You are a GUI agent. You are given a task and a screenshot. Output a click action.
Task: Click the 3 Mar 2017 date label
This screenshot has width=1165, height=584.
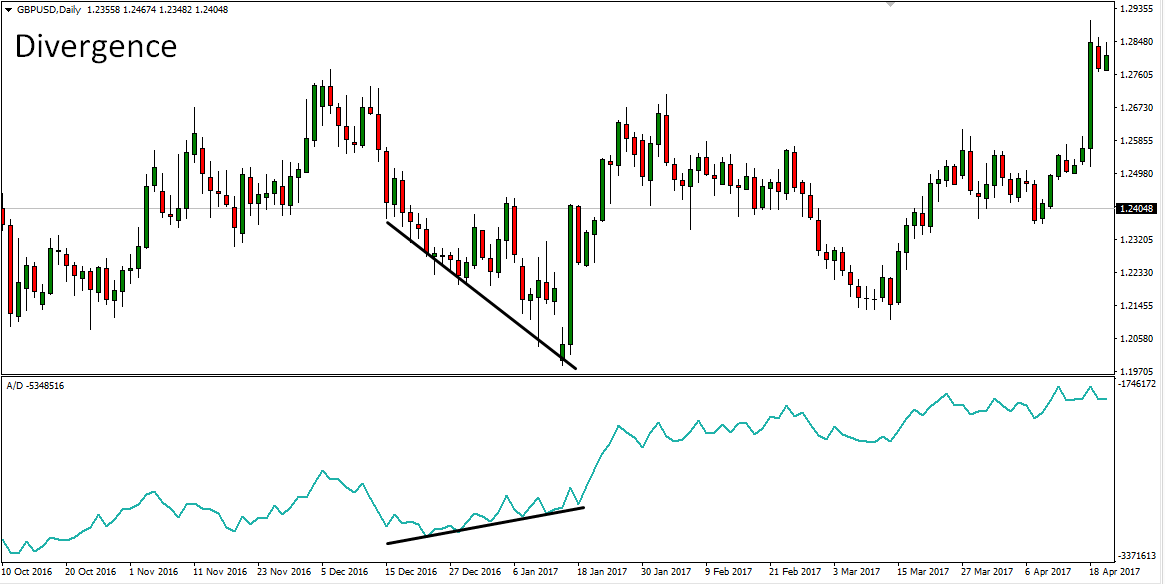(857, 572)
